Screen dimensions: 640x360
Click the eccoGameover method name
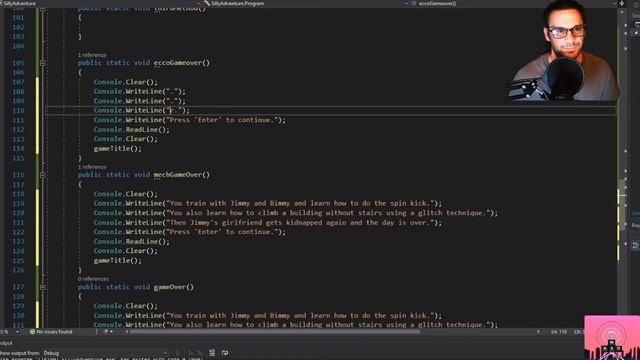click(178, 63)
